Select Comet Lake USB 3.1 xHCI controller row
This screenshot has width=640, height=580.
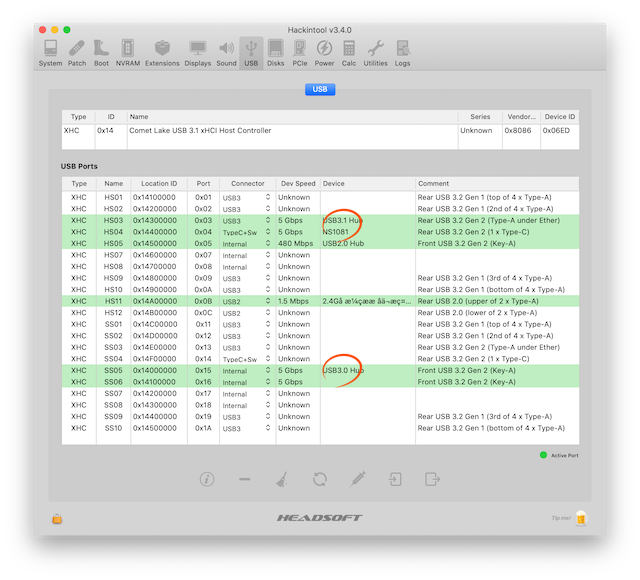coord(320,131)
